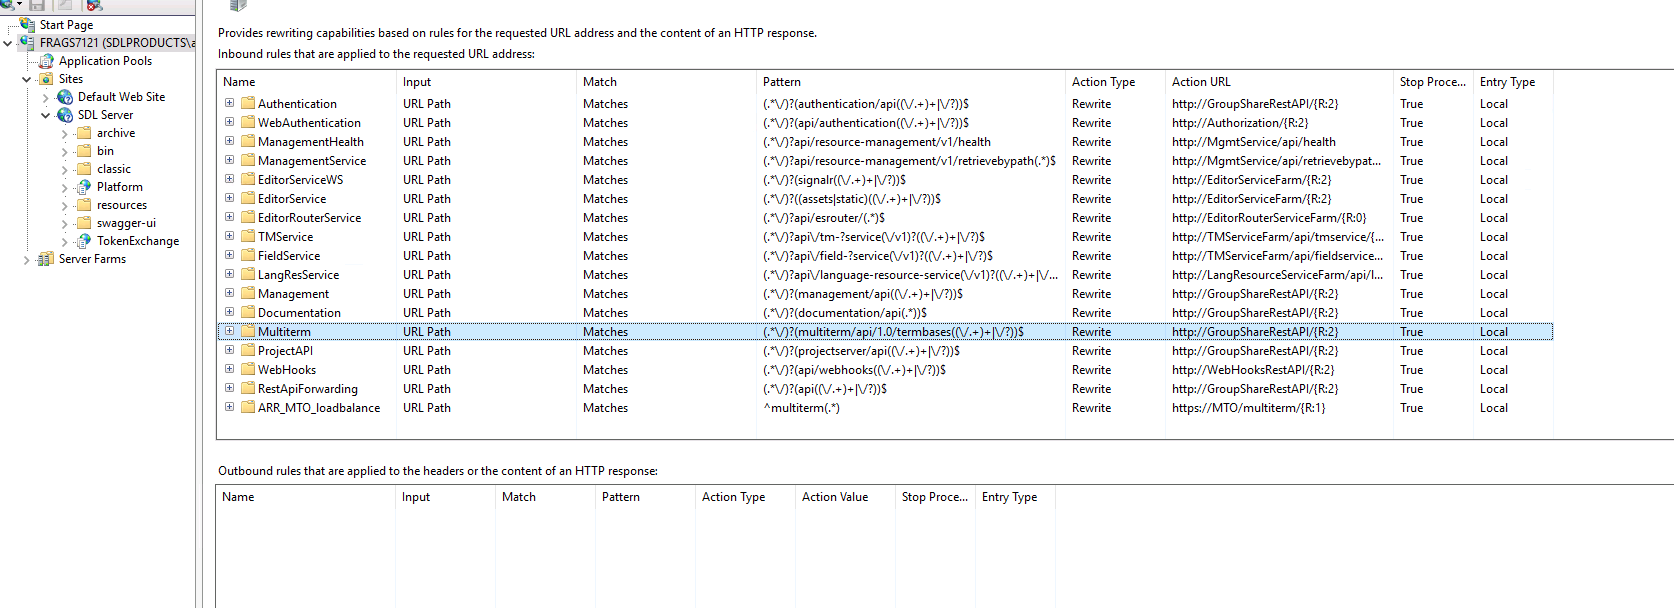Viewport: 1674px width, 608px height.
Task: Sort inbound rules by Match column
Action: pos(666,82)
